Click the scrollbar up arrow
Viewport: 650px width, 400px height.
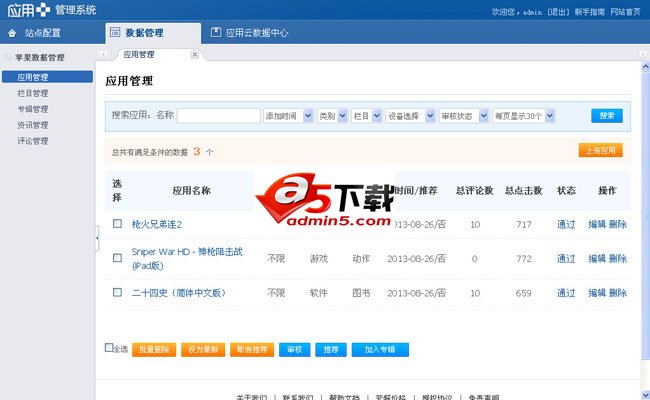pyautogui.click(x=645, y=66)
